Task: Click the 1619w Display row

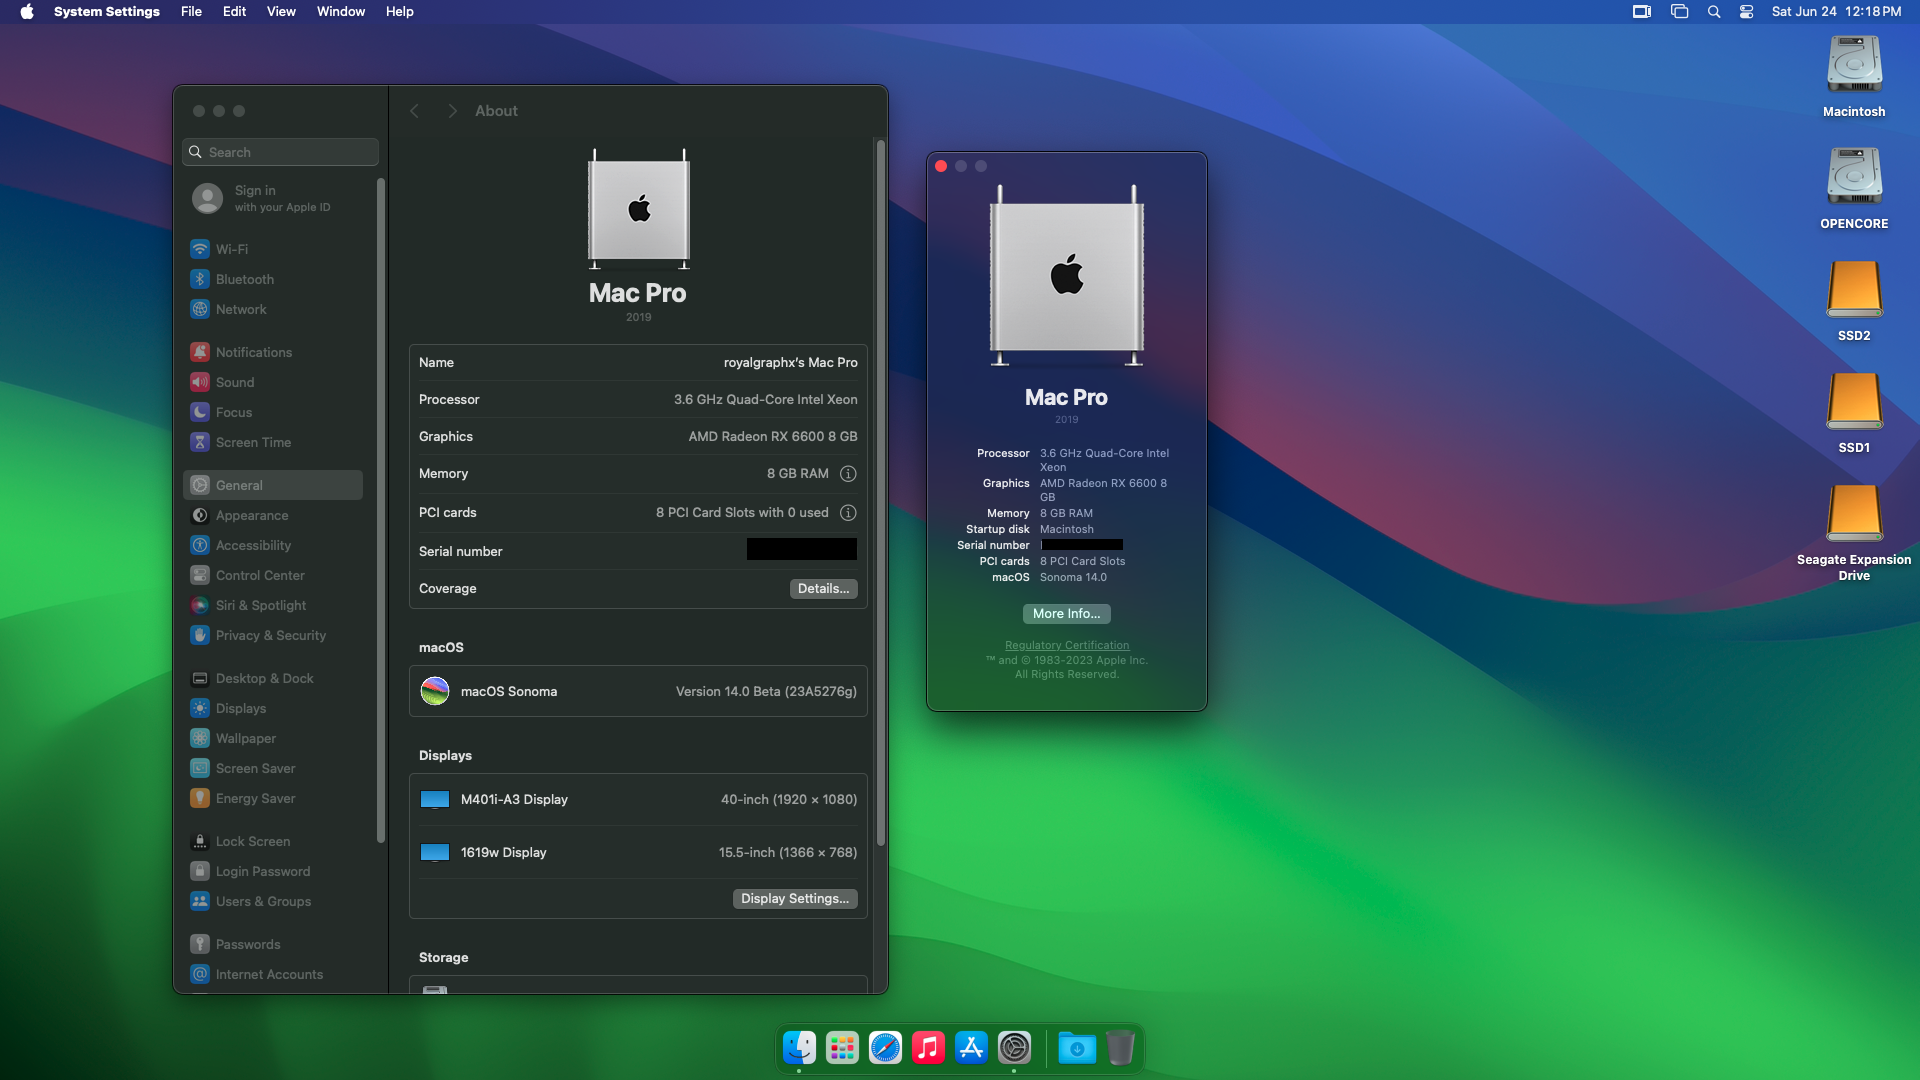Action: click(x=638, y=852)
